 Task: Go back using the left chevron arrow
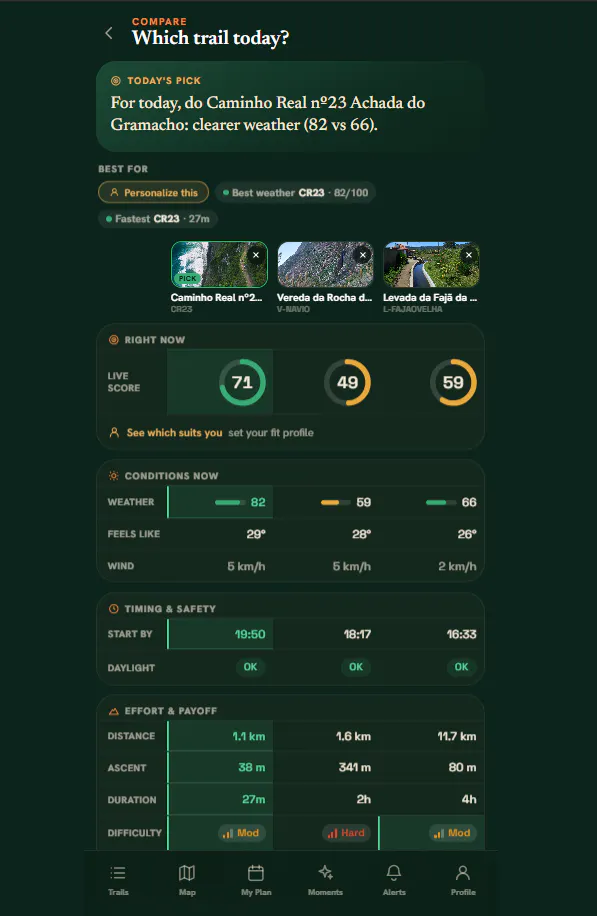pyautogui.click(x=109, y=33)
